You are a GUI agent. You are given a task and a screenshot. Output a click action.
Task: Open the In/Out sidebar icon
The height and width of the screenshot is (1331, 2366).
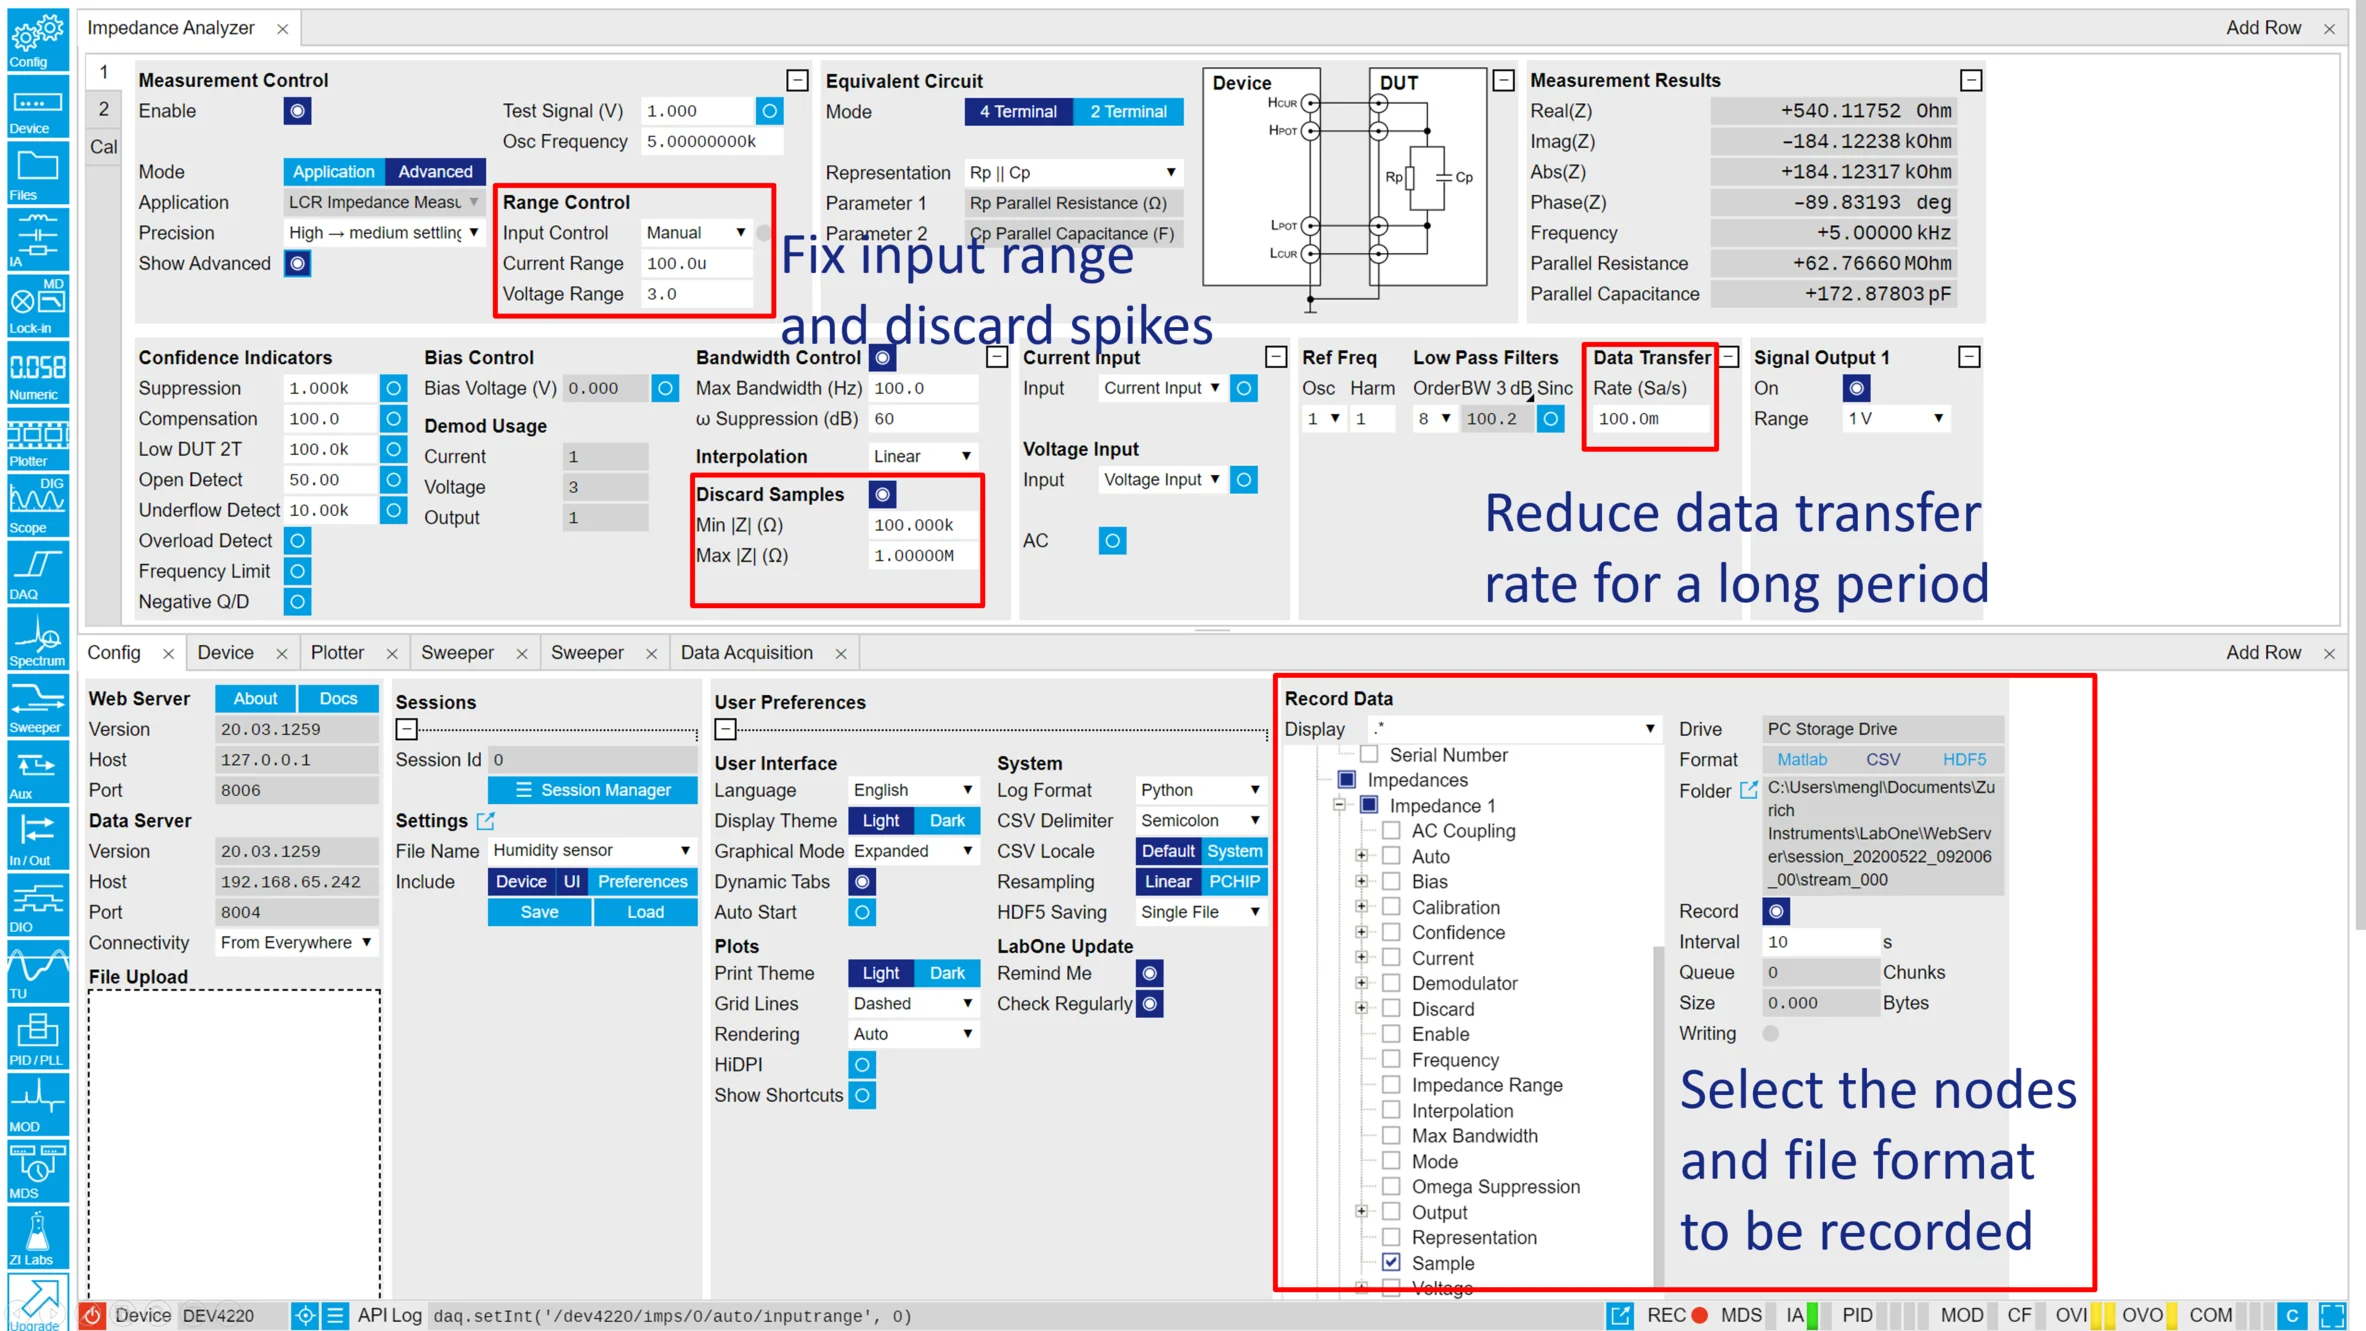coord(37,838)
